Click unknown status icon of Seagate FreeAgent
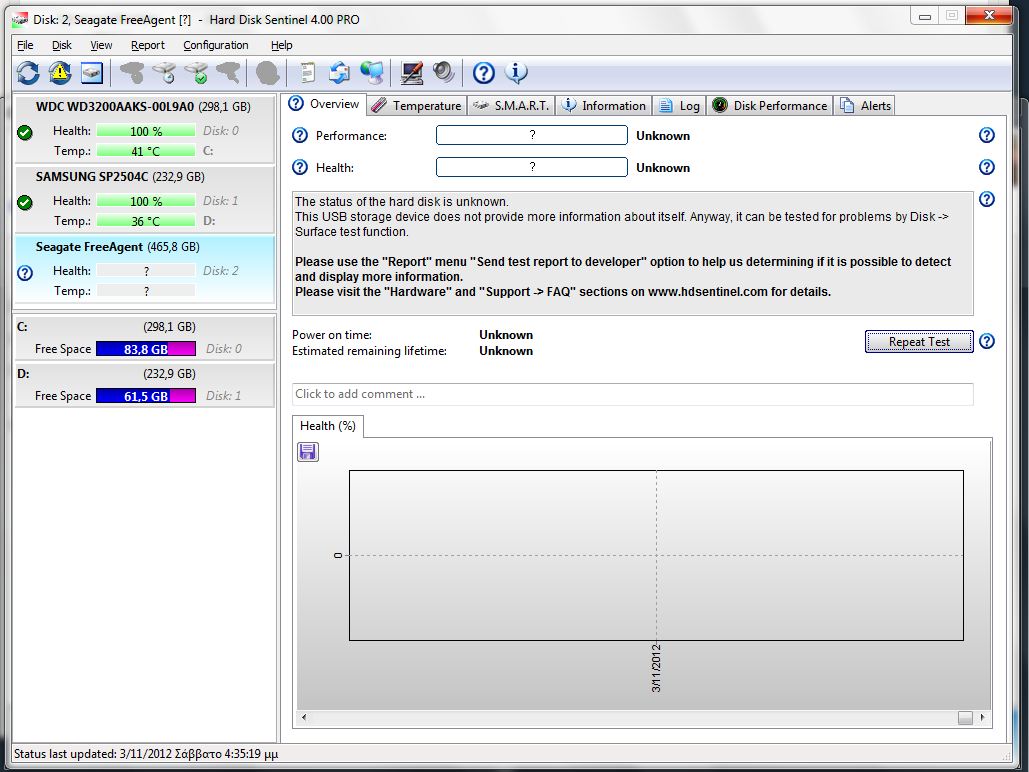 (25, 272)
